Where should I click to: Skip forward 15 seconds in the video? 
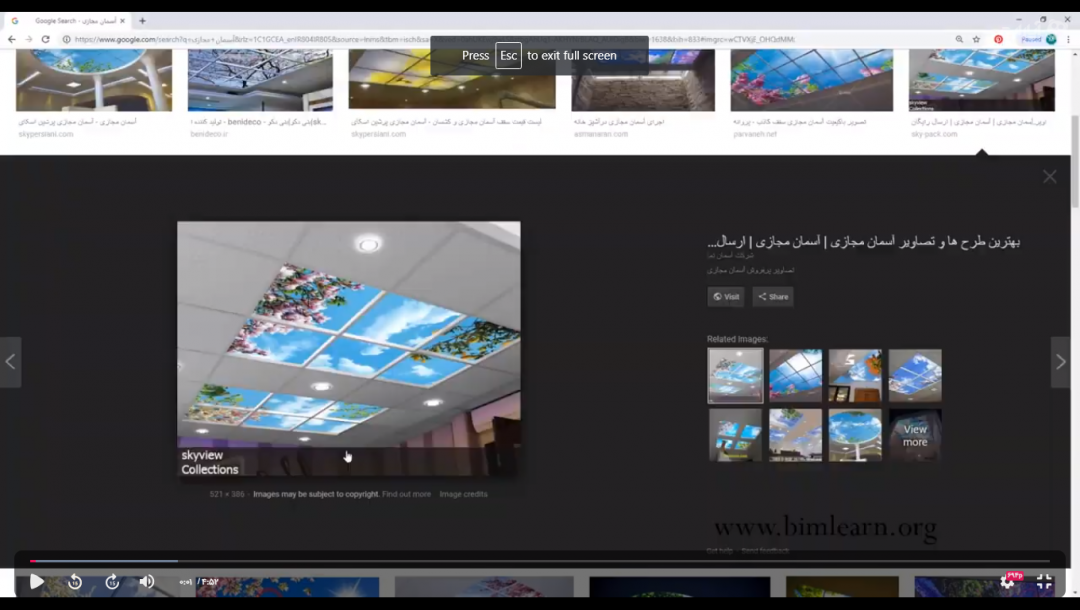pyautogui.click(x=112, y=581)
